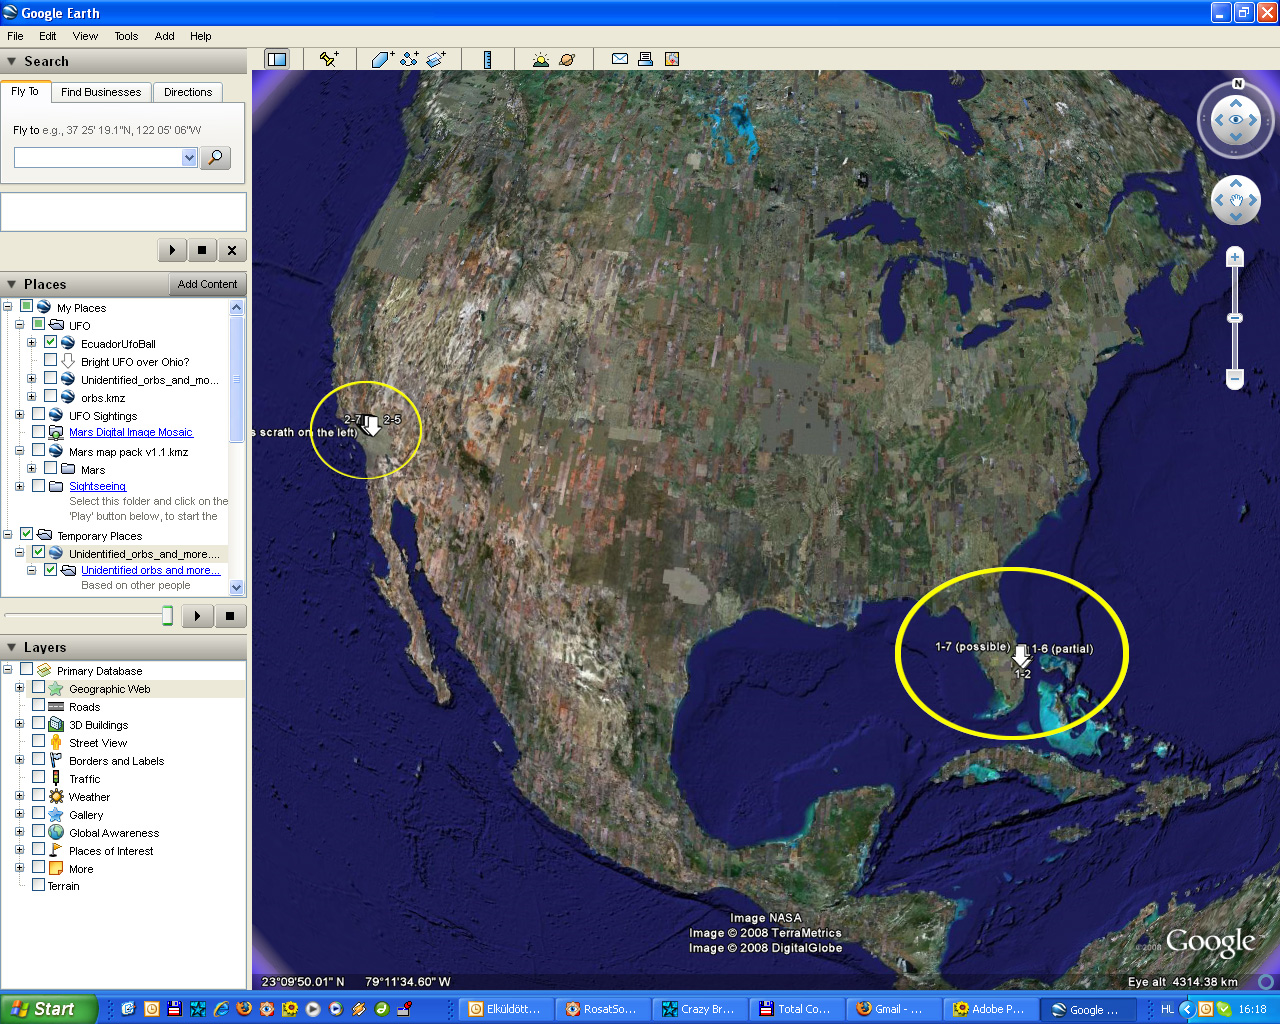Click in the Fly To input field
Image resolution: width=1280 pixels, height=1024 pixels.
click(97, 158)
